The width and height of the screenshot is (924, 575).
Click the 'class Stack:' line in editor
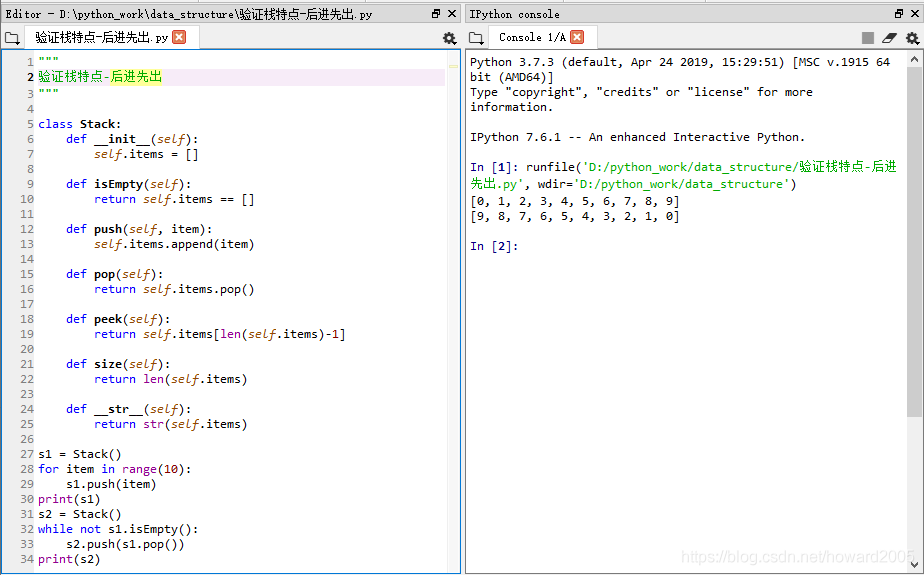click(80, 124)
